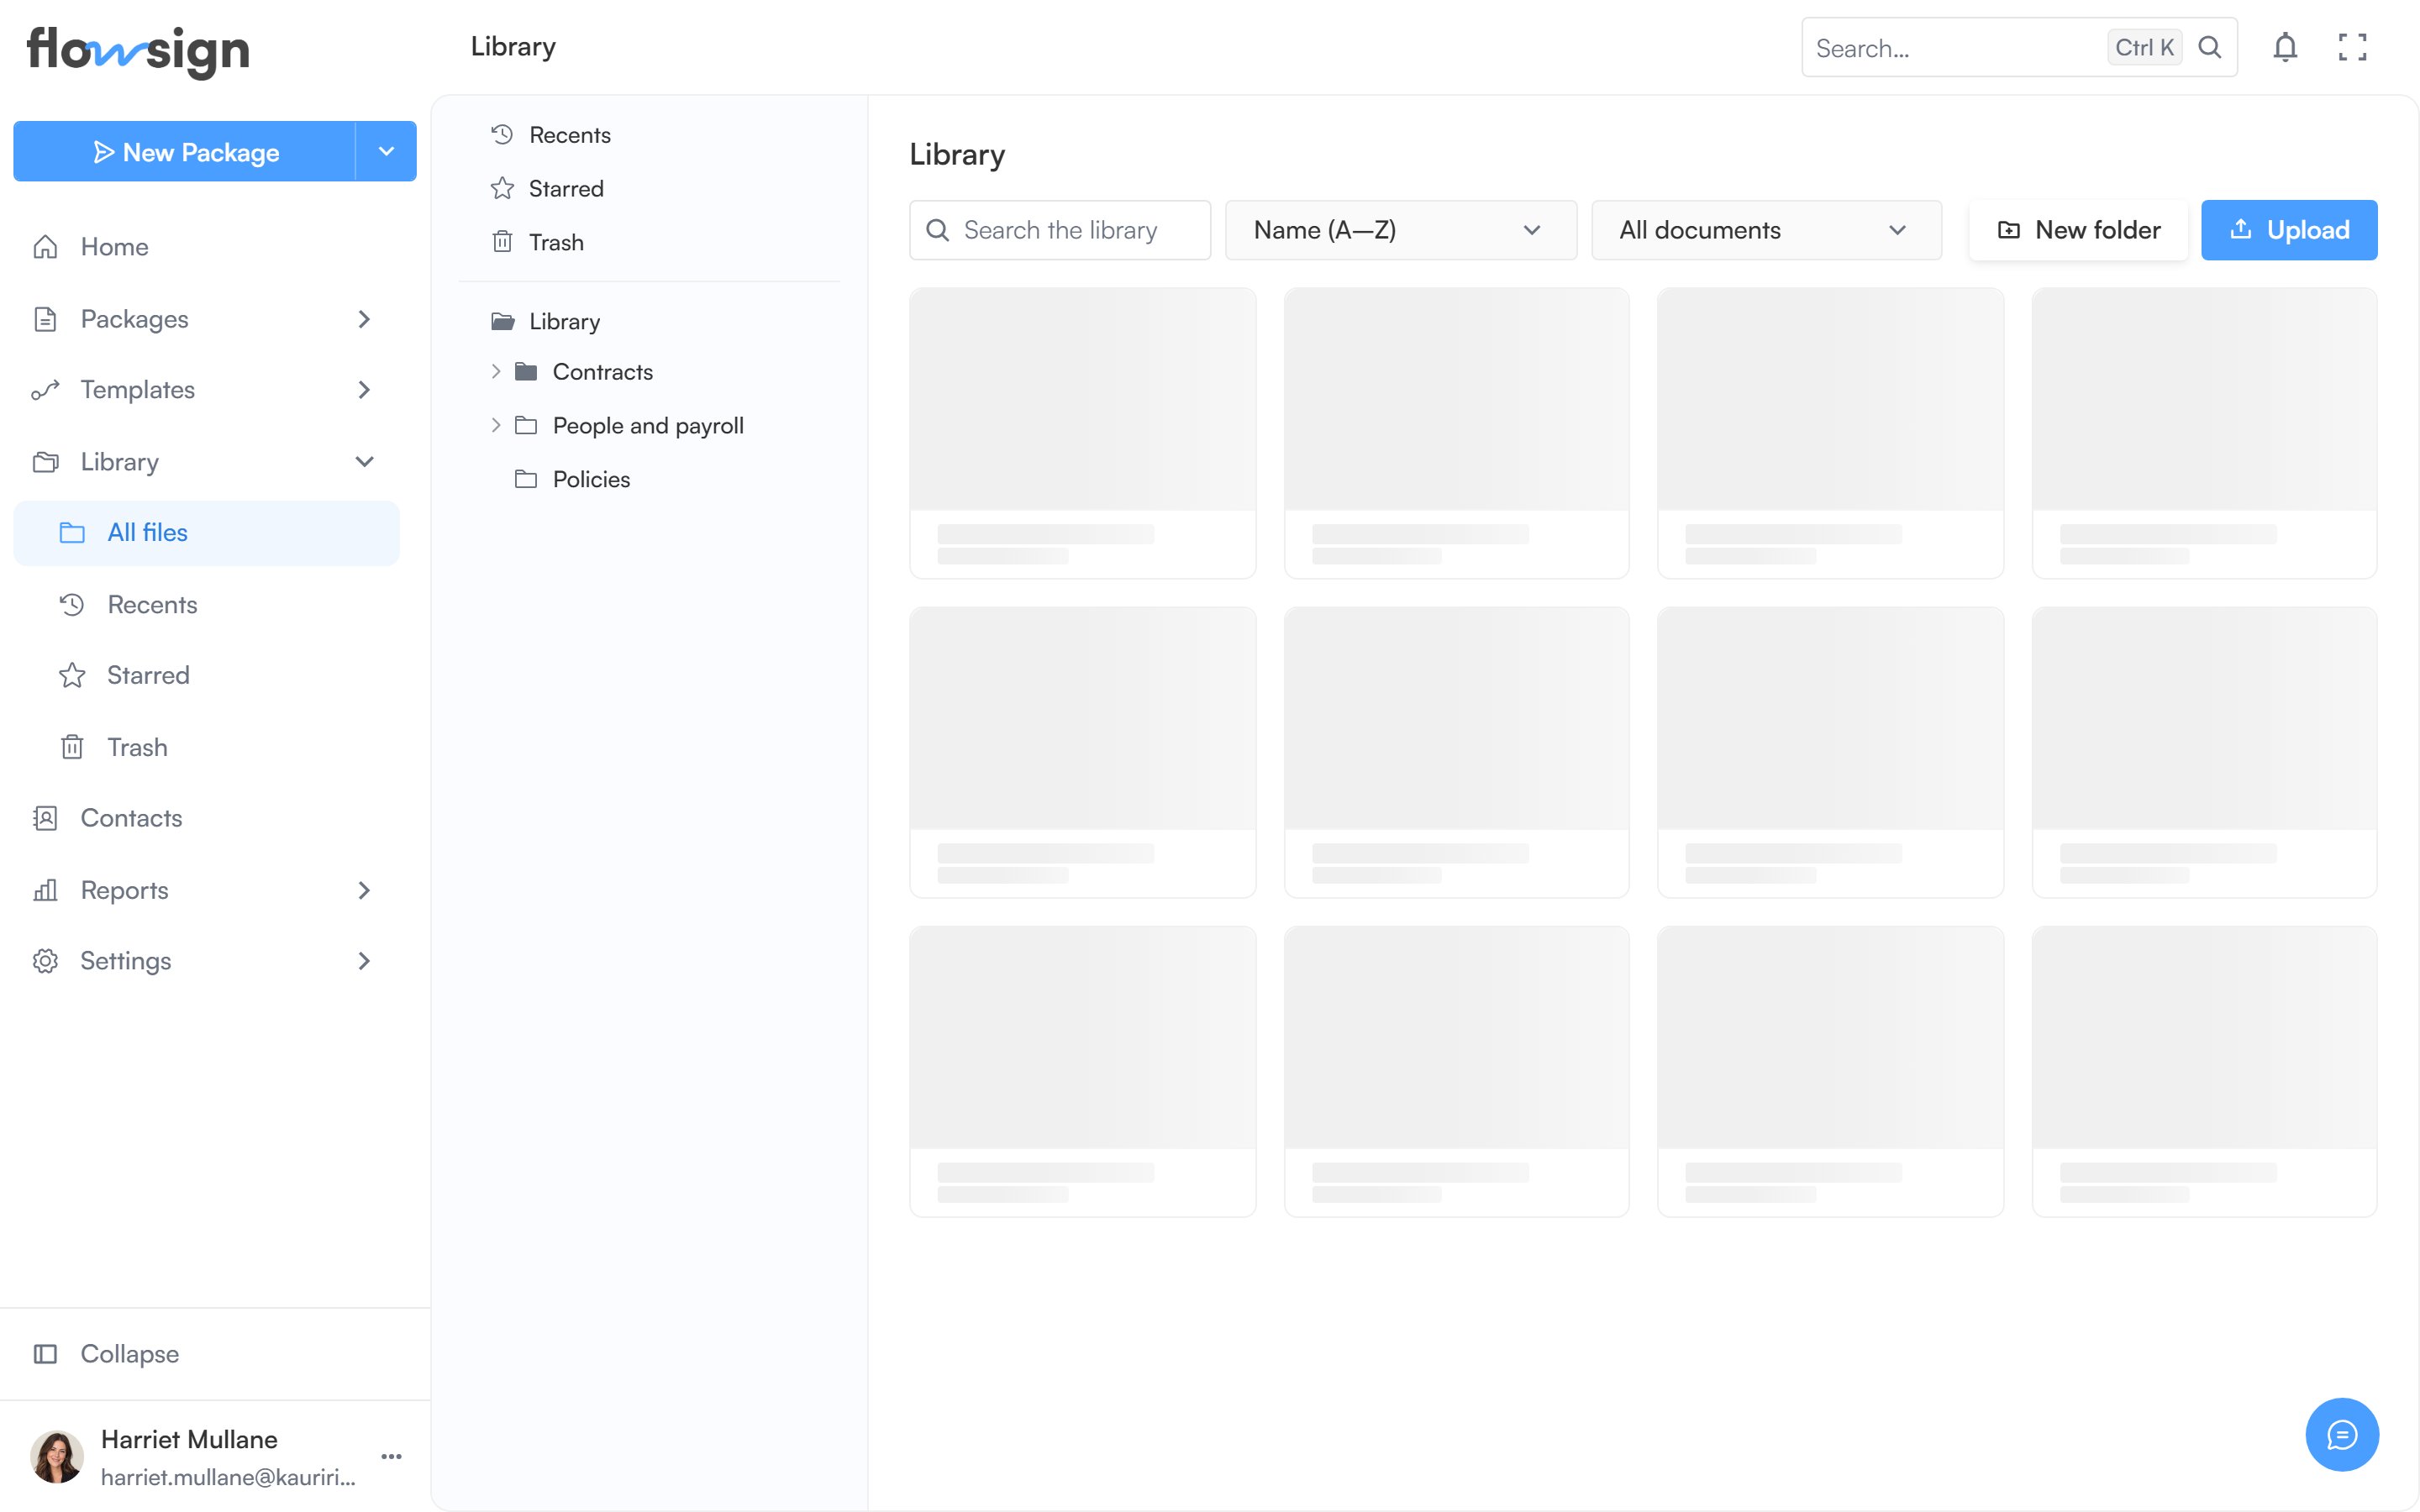The height and width of the screenshot is (1512, 2420).
Task: Click the Templates signature icon
Action: 45,390
